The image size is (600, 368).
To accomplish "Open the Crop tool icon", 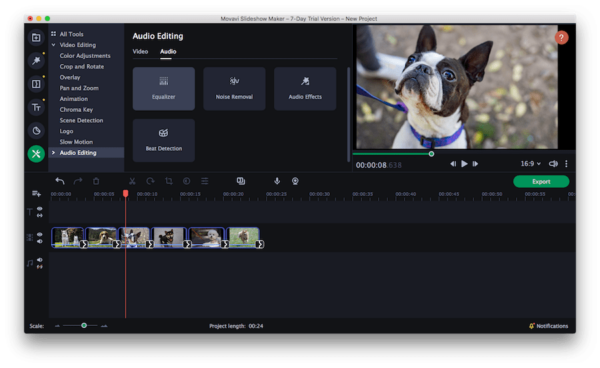I will point(169,181).
